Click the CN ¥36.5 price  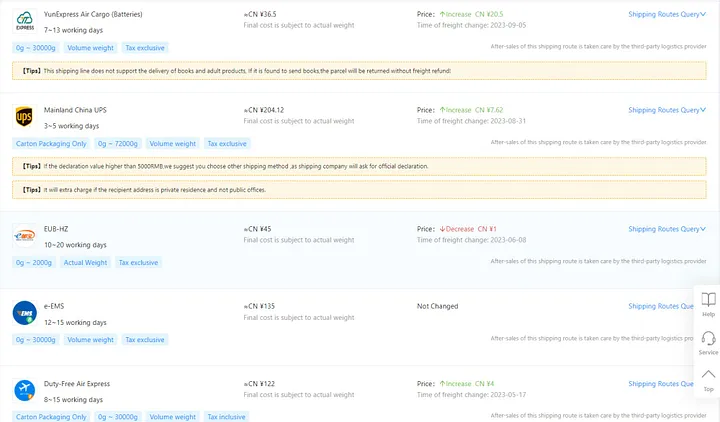click(260, 15)
